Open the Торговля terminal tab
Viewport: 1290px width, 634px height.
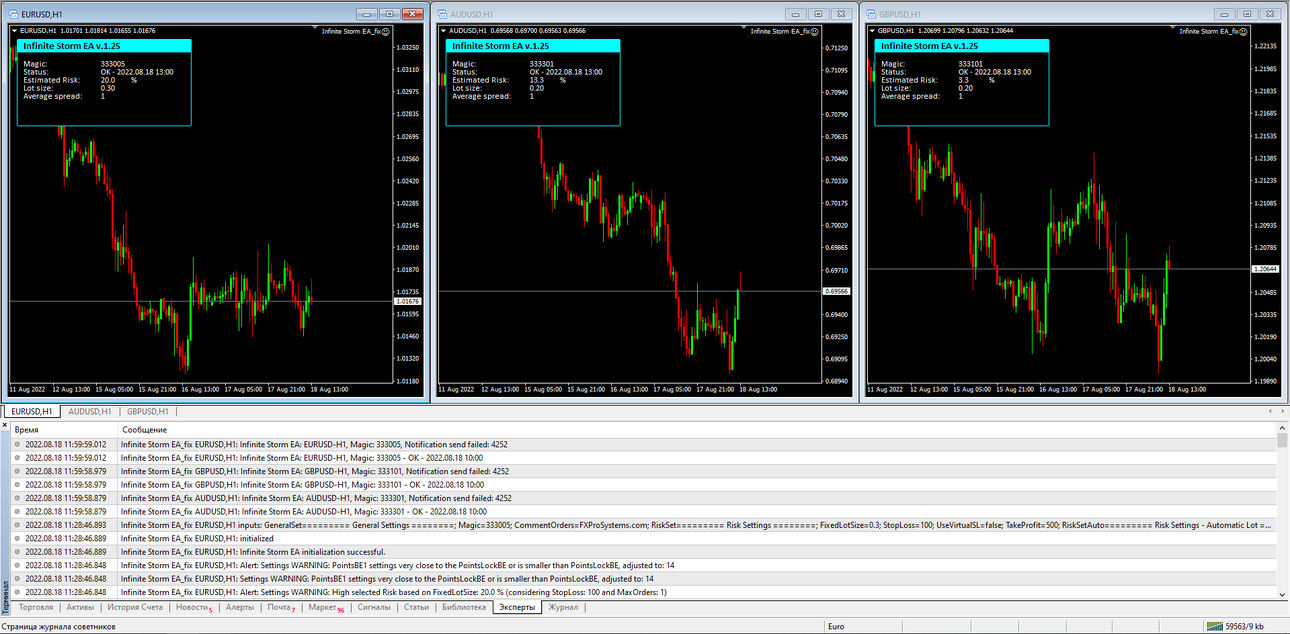click(36, 607)
